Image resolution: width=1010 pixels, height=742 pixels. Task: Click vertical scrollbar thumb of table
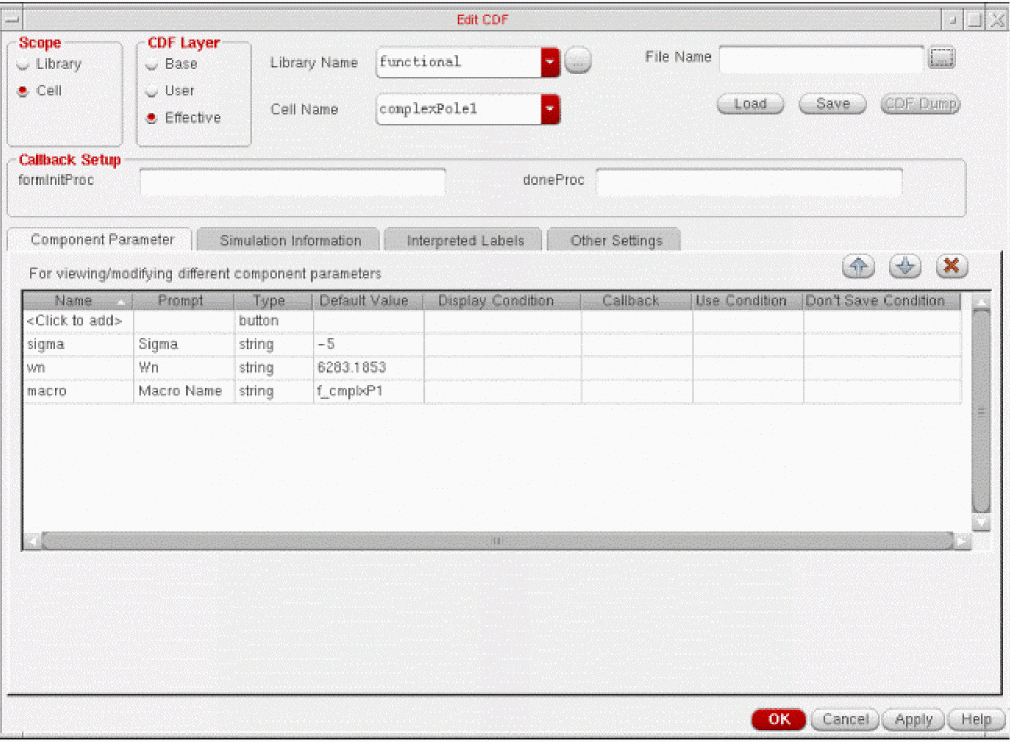[x=981, y=411]
